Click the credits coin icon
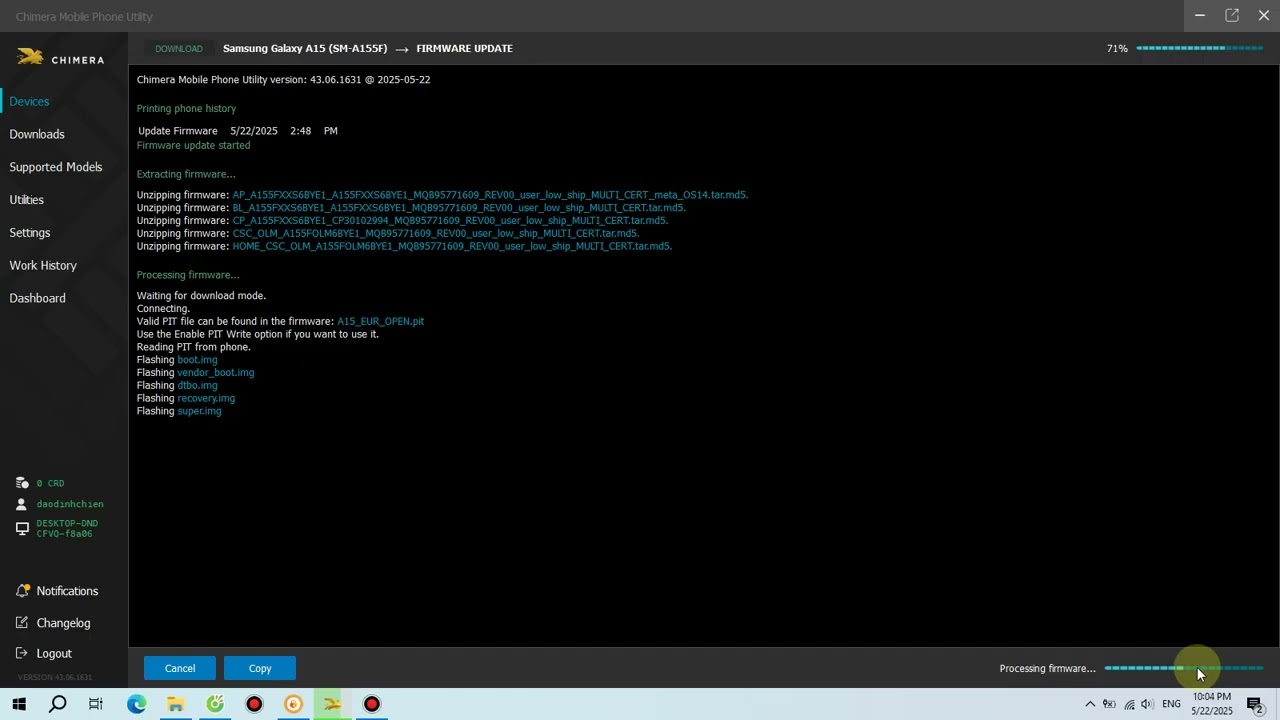This screenshot has width=1280, height=720. pos(22,483)
